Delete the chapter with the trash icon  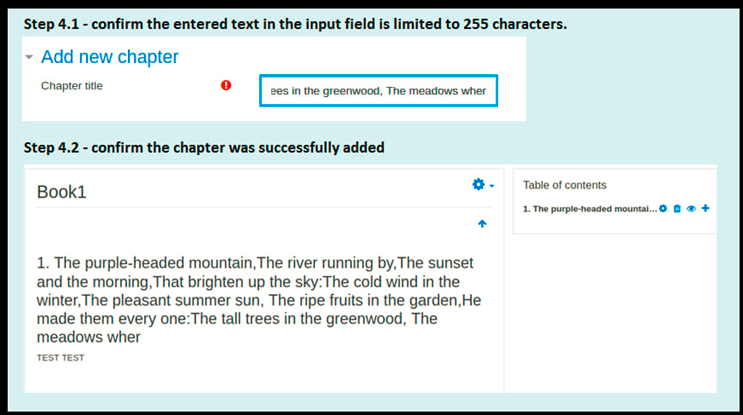coord(677,208)
